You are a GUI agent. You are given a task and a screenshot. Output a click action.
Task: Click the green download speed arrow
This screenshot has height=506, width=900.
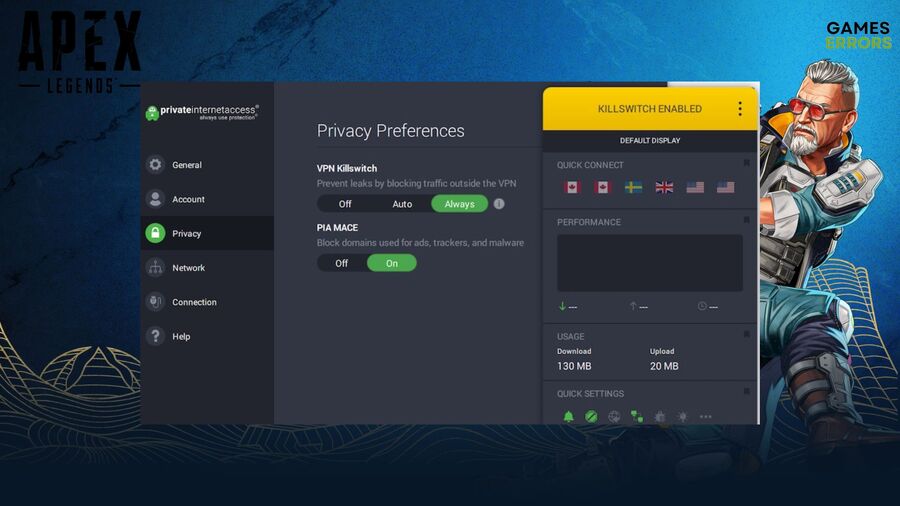[x=562, y=306]
